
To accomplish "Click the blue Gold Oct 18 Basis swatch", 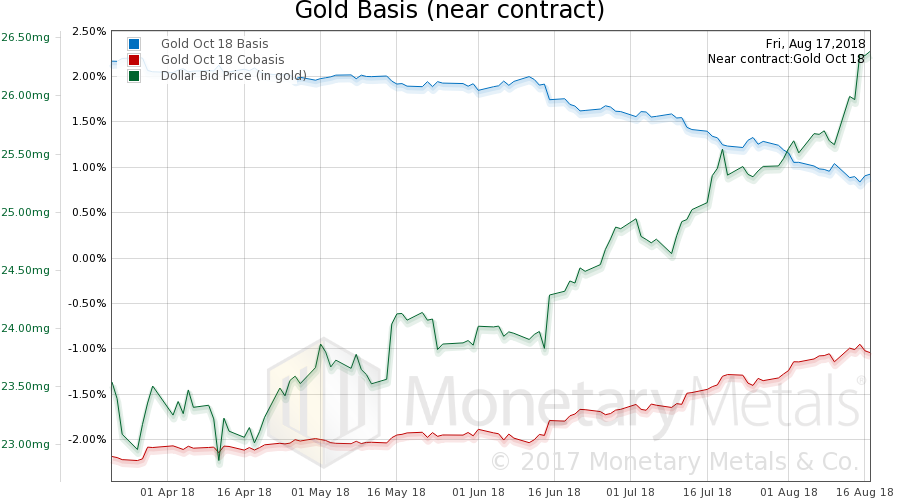I will (x=134, y=44).
